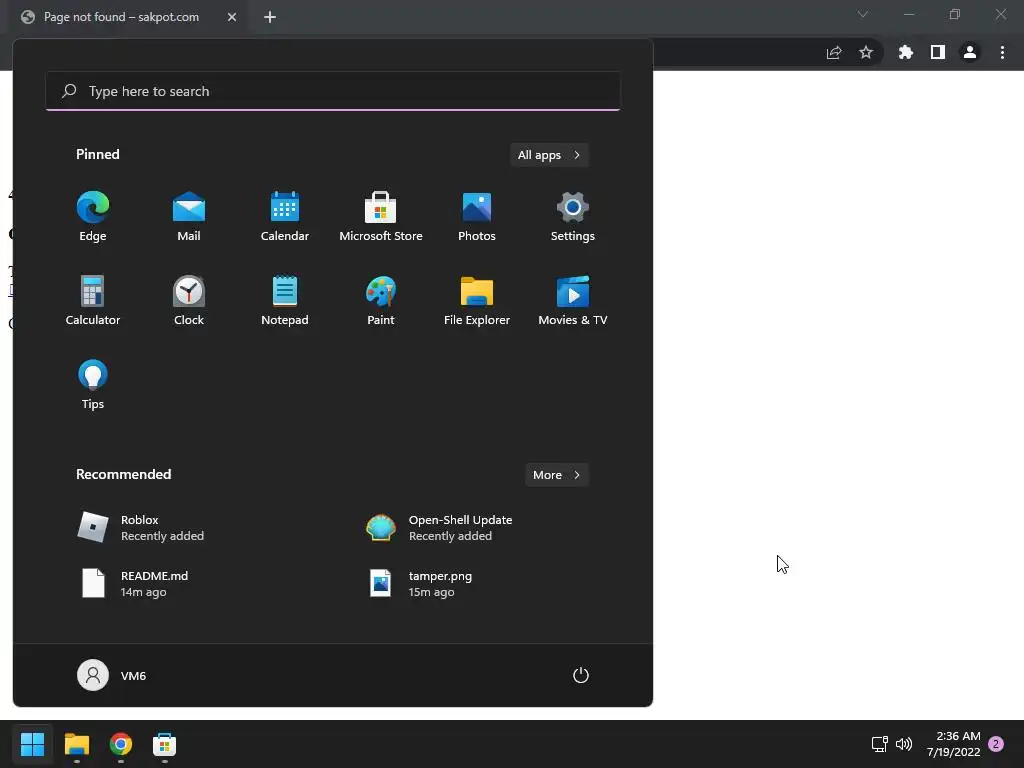Open Microsoft Store from pinned apps

coord(381,217)
